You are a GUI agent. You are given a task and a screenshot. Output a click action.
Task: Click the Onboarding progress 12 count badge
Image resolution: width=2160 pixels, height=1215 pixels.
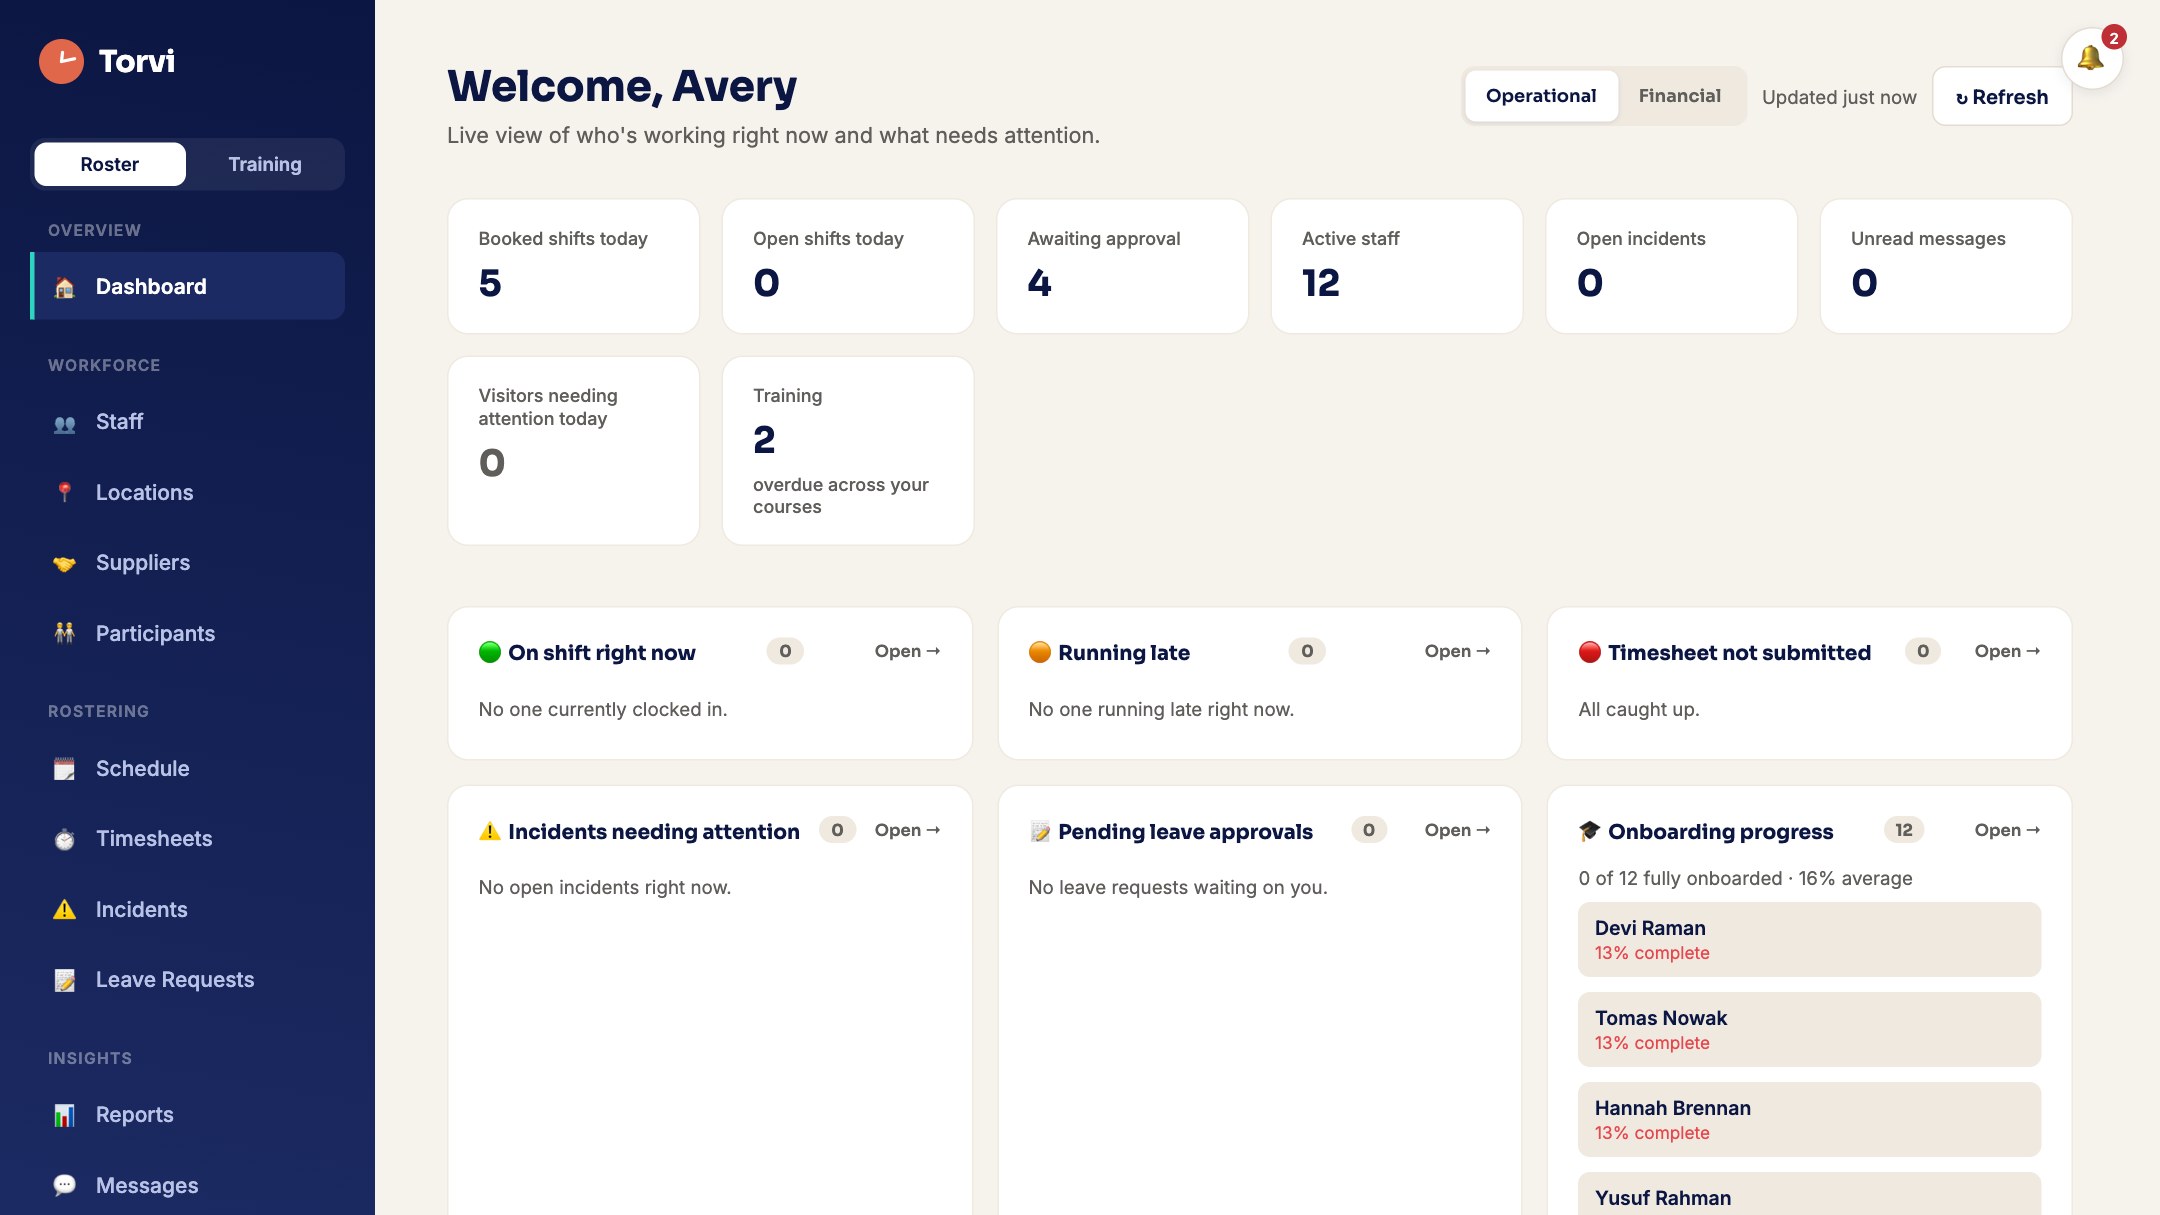1904,830
